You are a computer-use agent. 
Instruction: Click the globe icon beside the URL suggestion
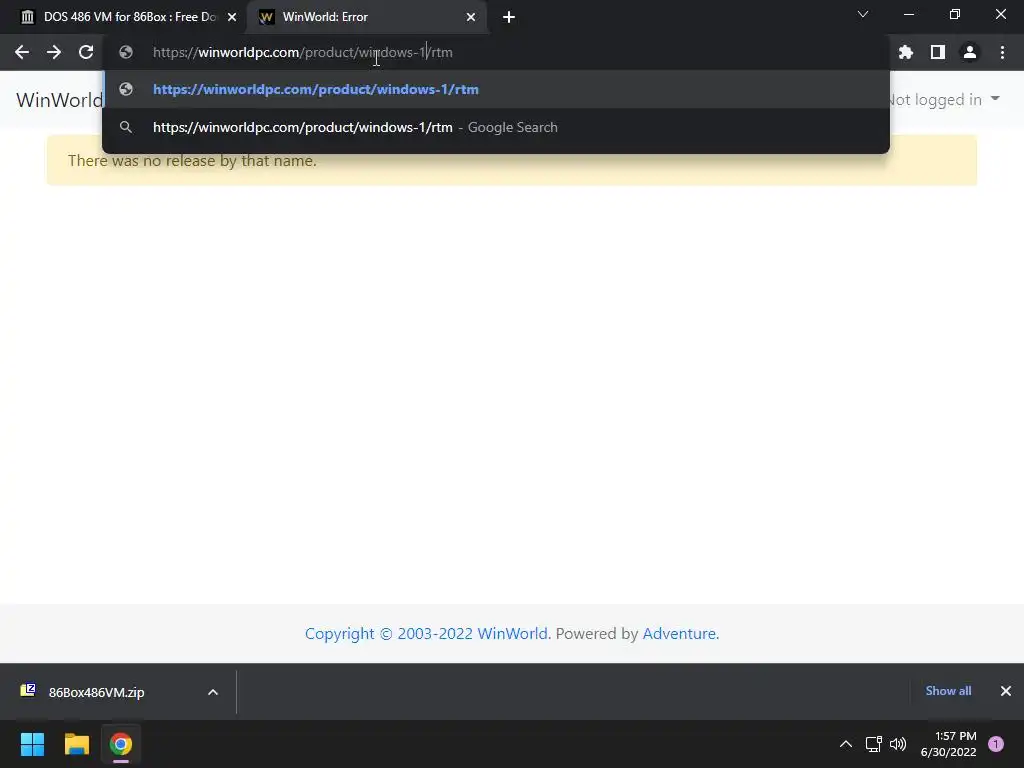coord(126,89)
